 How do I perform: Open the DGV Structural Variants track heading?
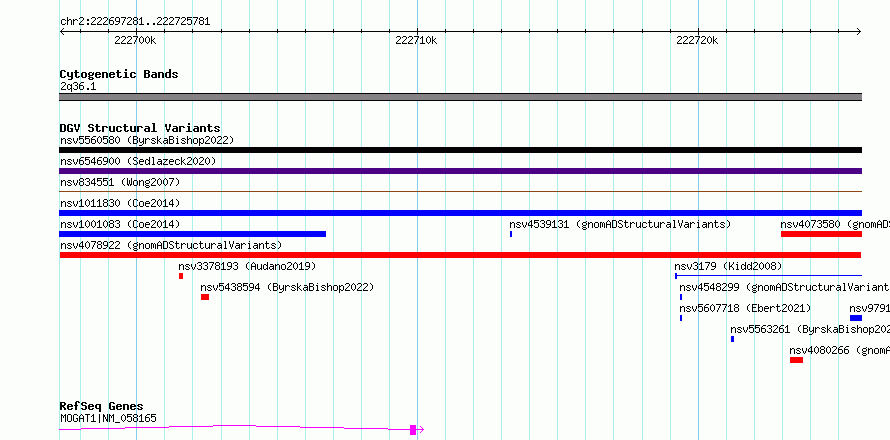click(140, 128)
